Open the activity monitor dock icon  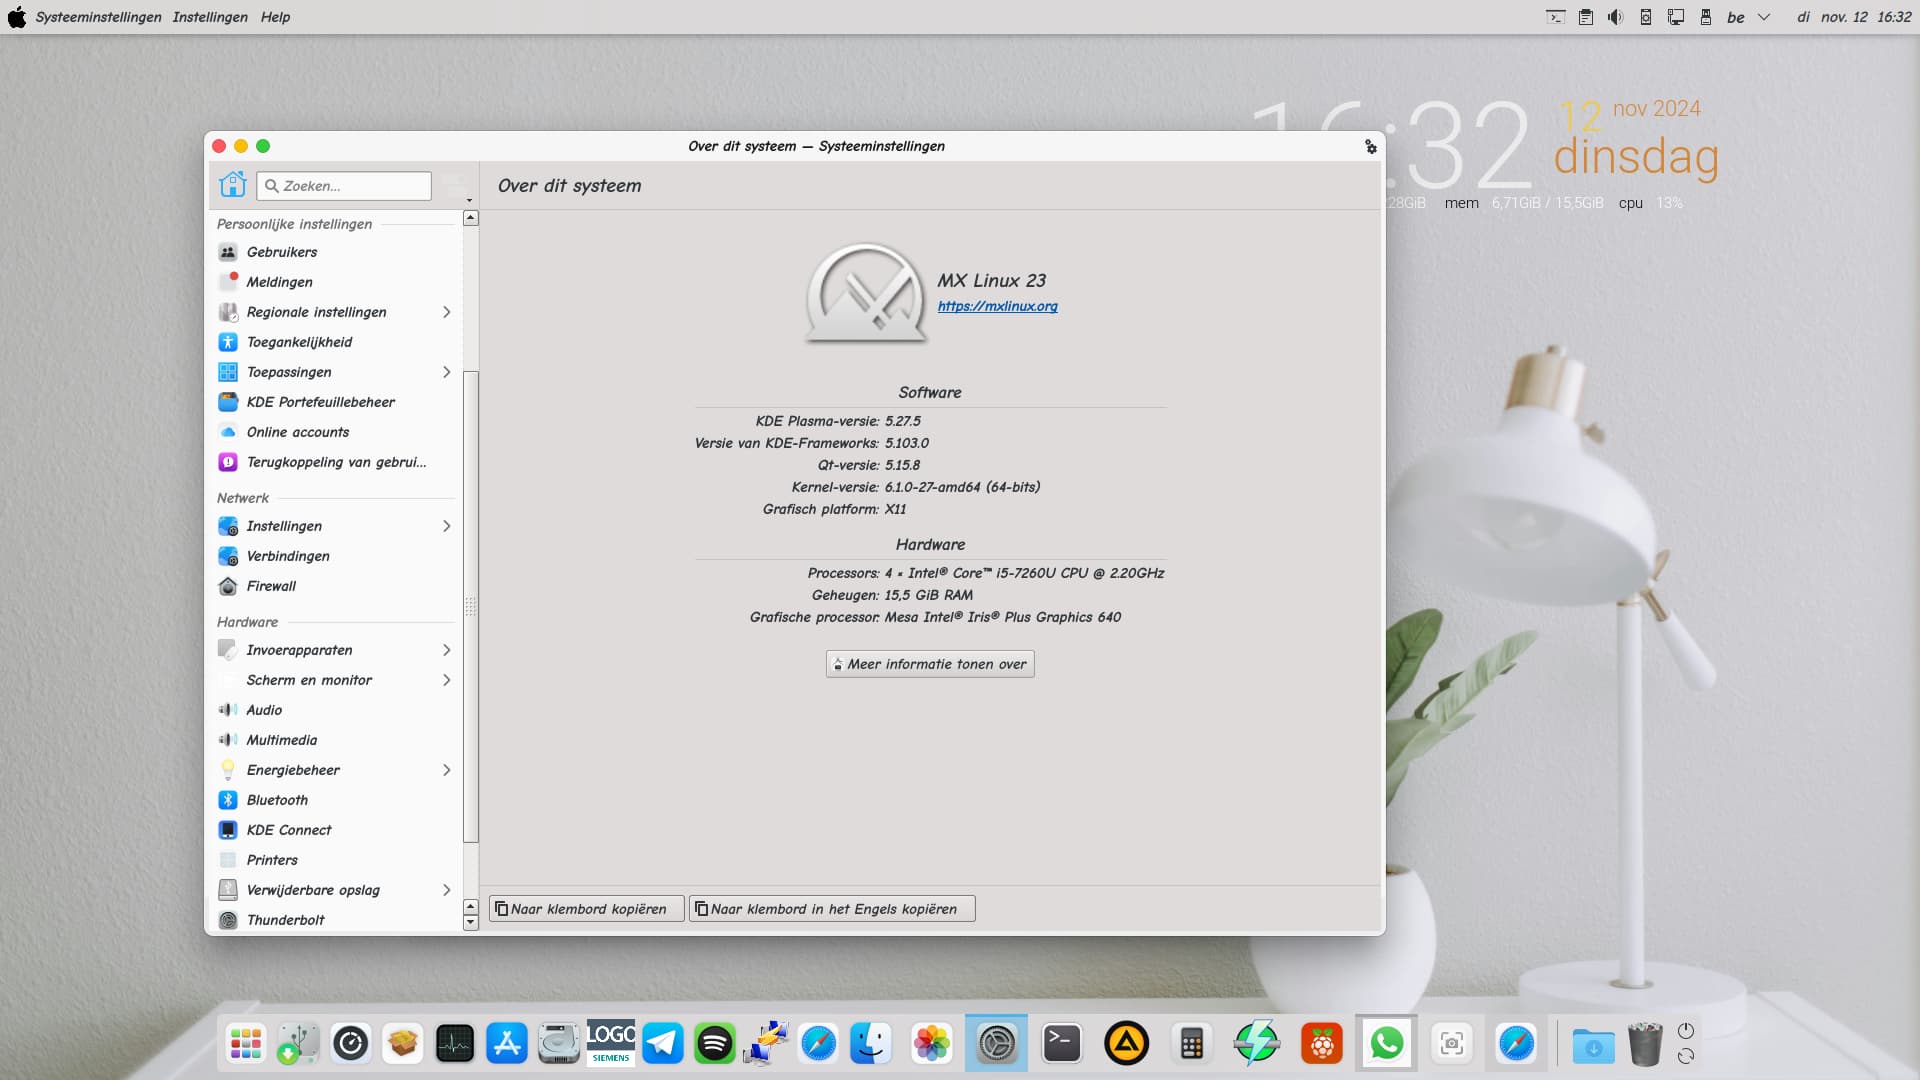[454, 1044]
